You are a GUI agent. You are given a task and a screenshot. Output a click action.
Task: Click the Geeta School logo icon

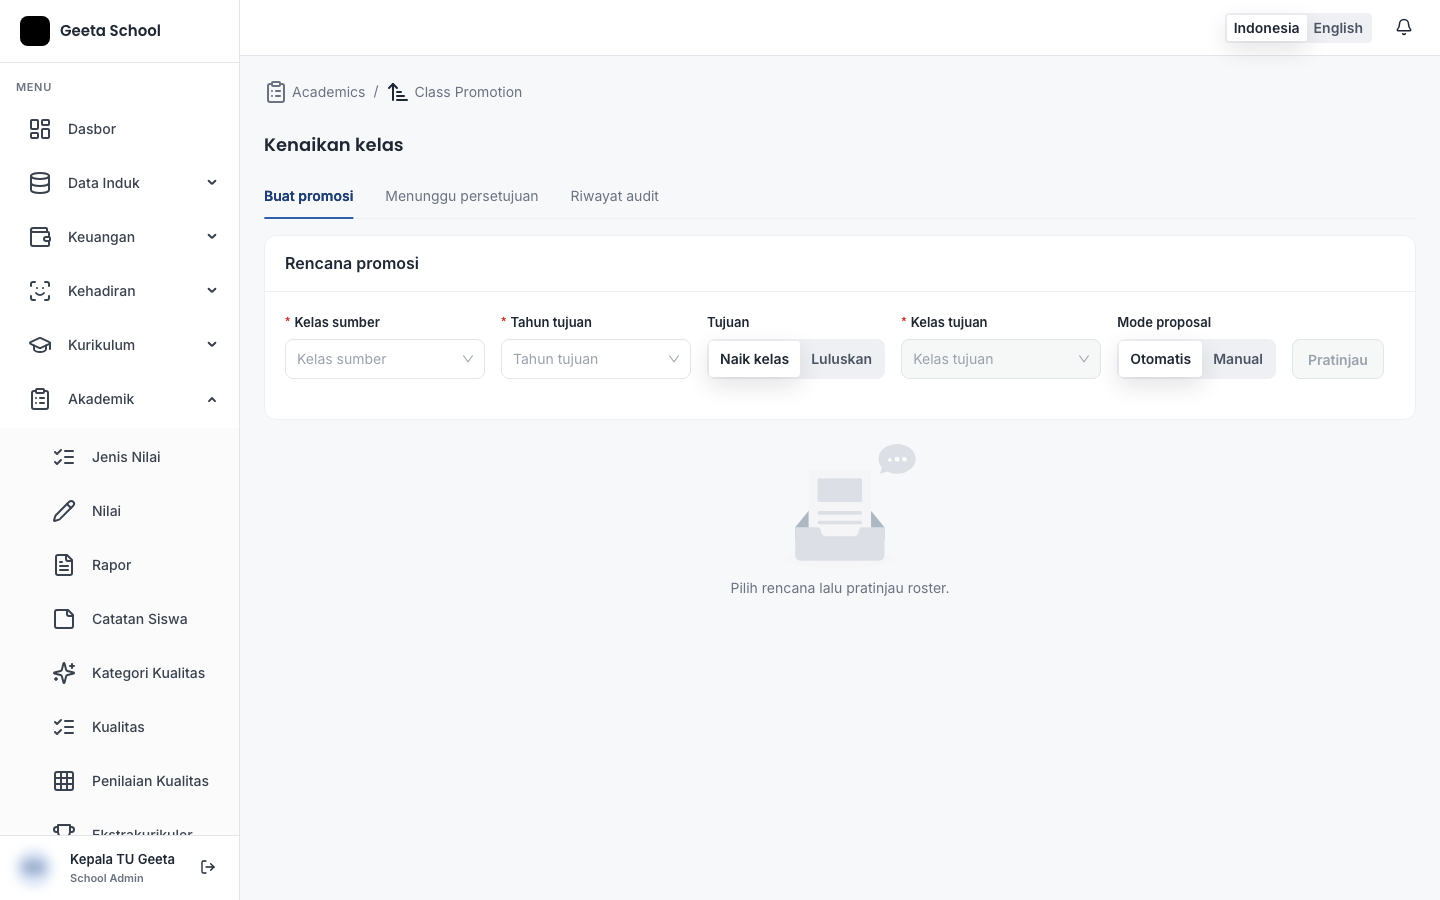tap(35, 31)
